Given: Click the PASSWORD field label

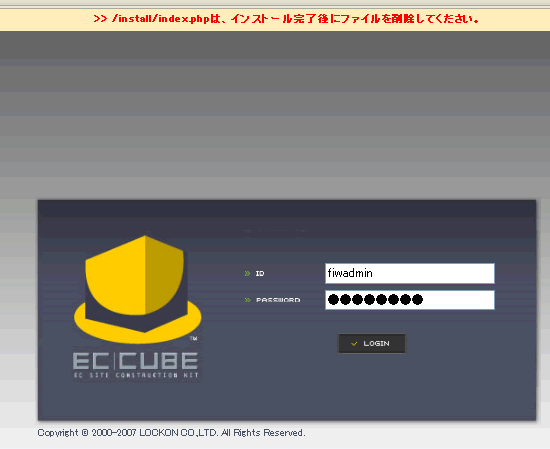Looking at the screenshot, I should coord(278,300).
